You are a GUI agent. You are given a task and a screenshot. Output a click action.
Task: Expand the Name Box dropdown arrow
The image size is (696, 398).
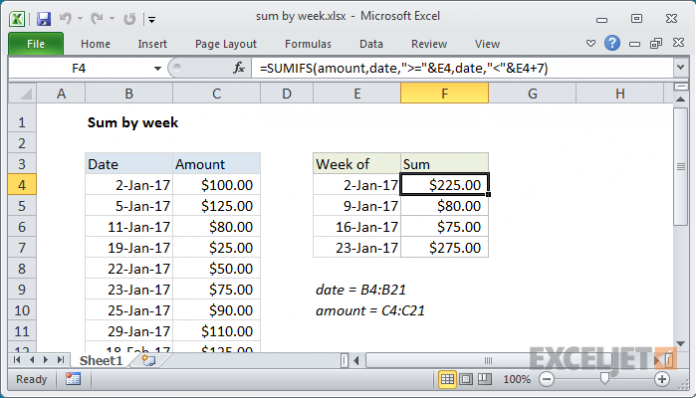point(157,68)
